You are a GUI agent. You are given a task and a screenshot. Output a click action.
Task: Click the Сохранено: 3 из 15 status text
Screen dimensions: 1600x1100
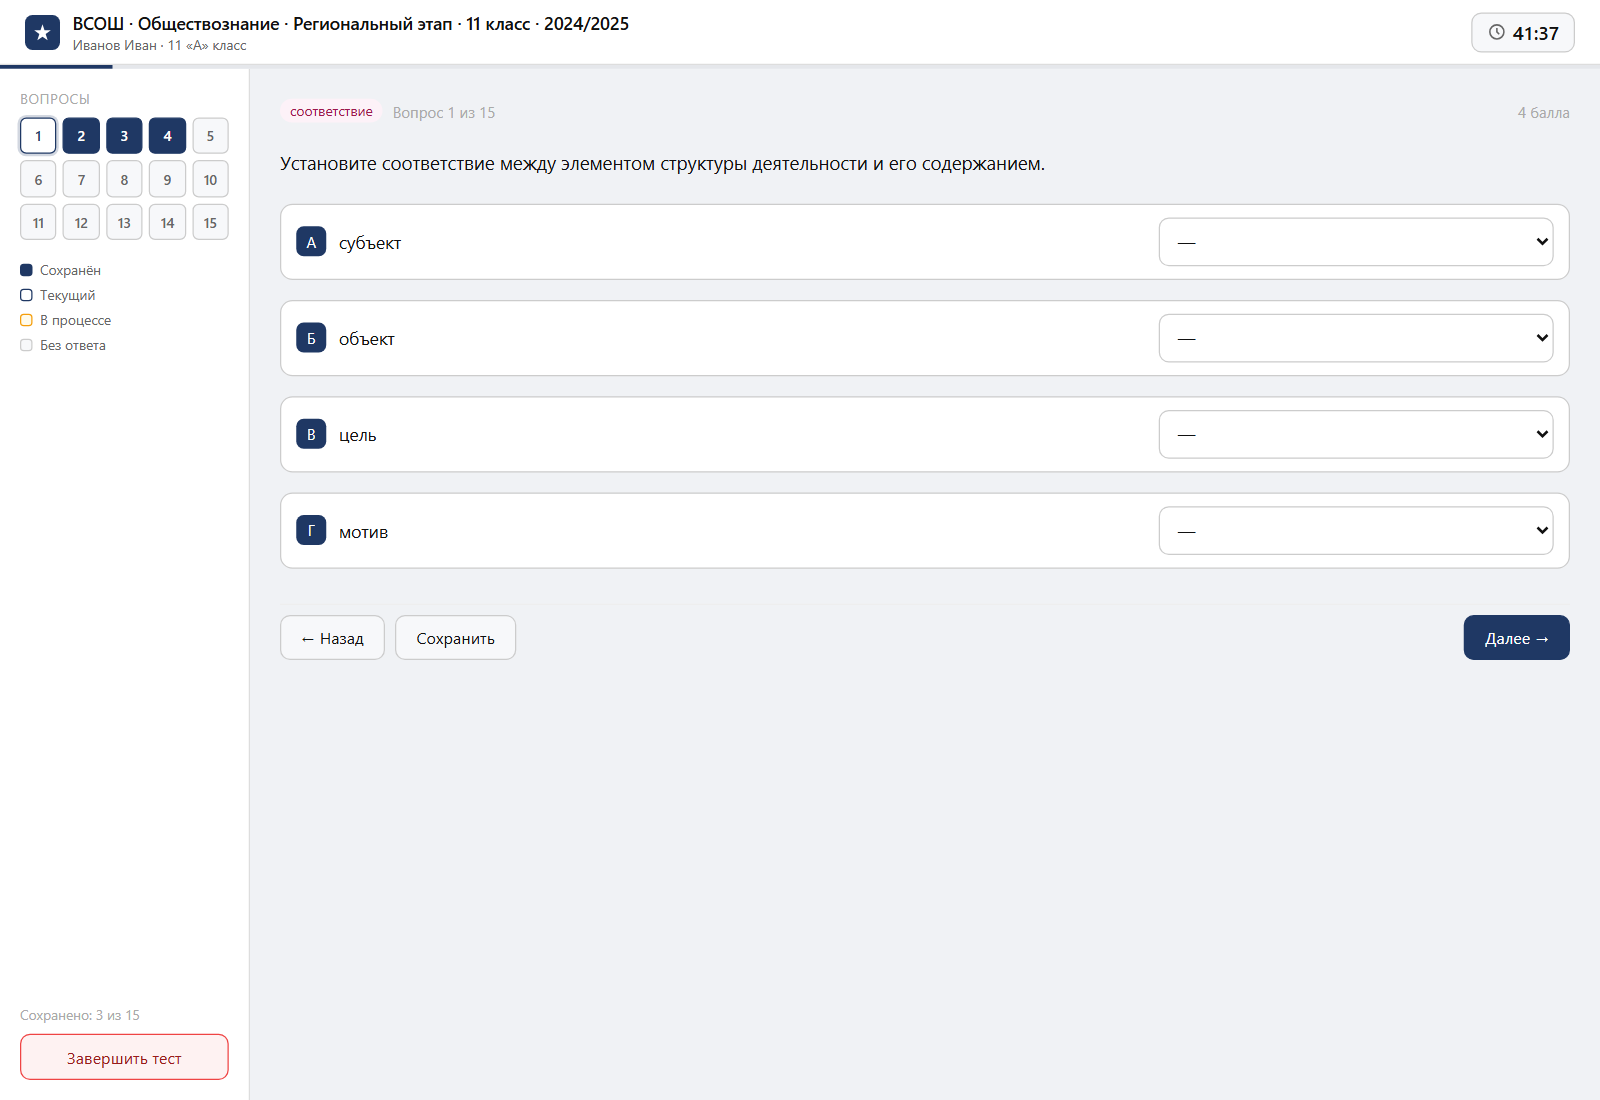tap(80, 1015)
